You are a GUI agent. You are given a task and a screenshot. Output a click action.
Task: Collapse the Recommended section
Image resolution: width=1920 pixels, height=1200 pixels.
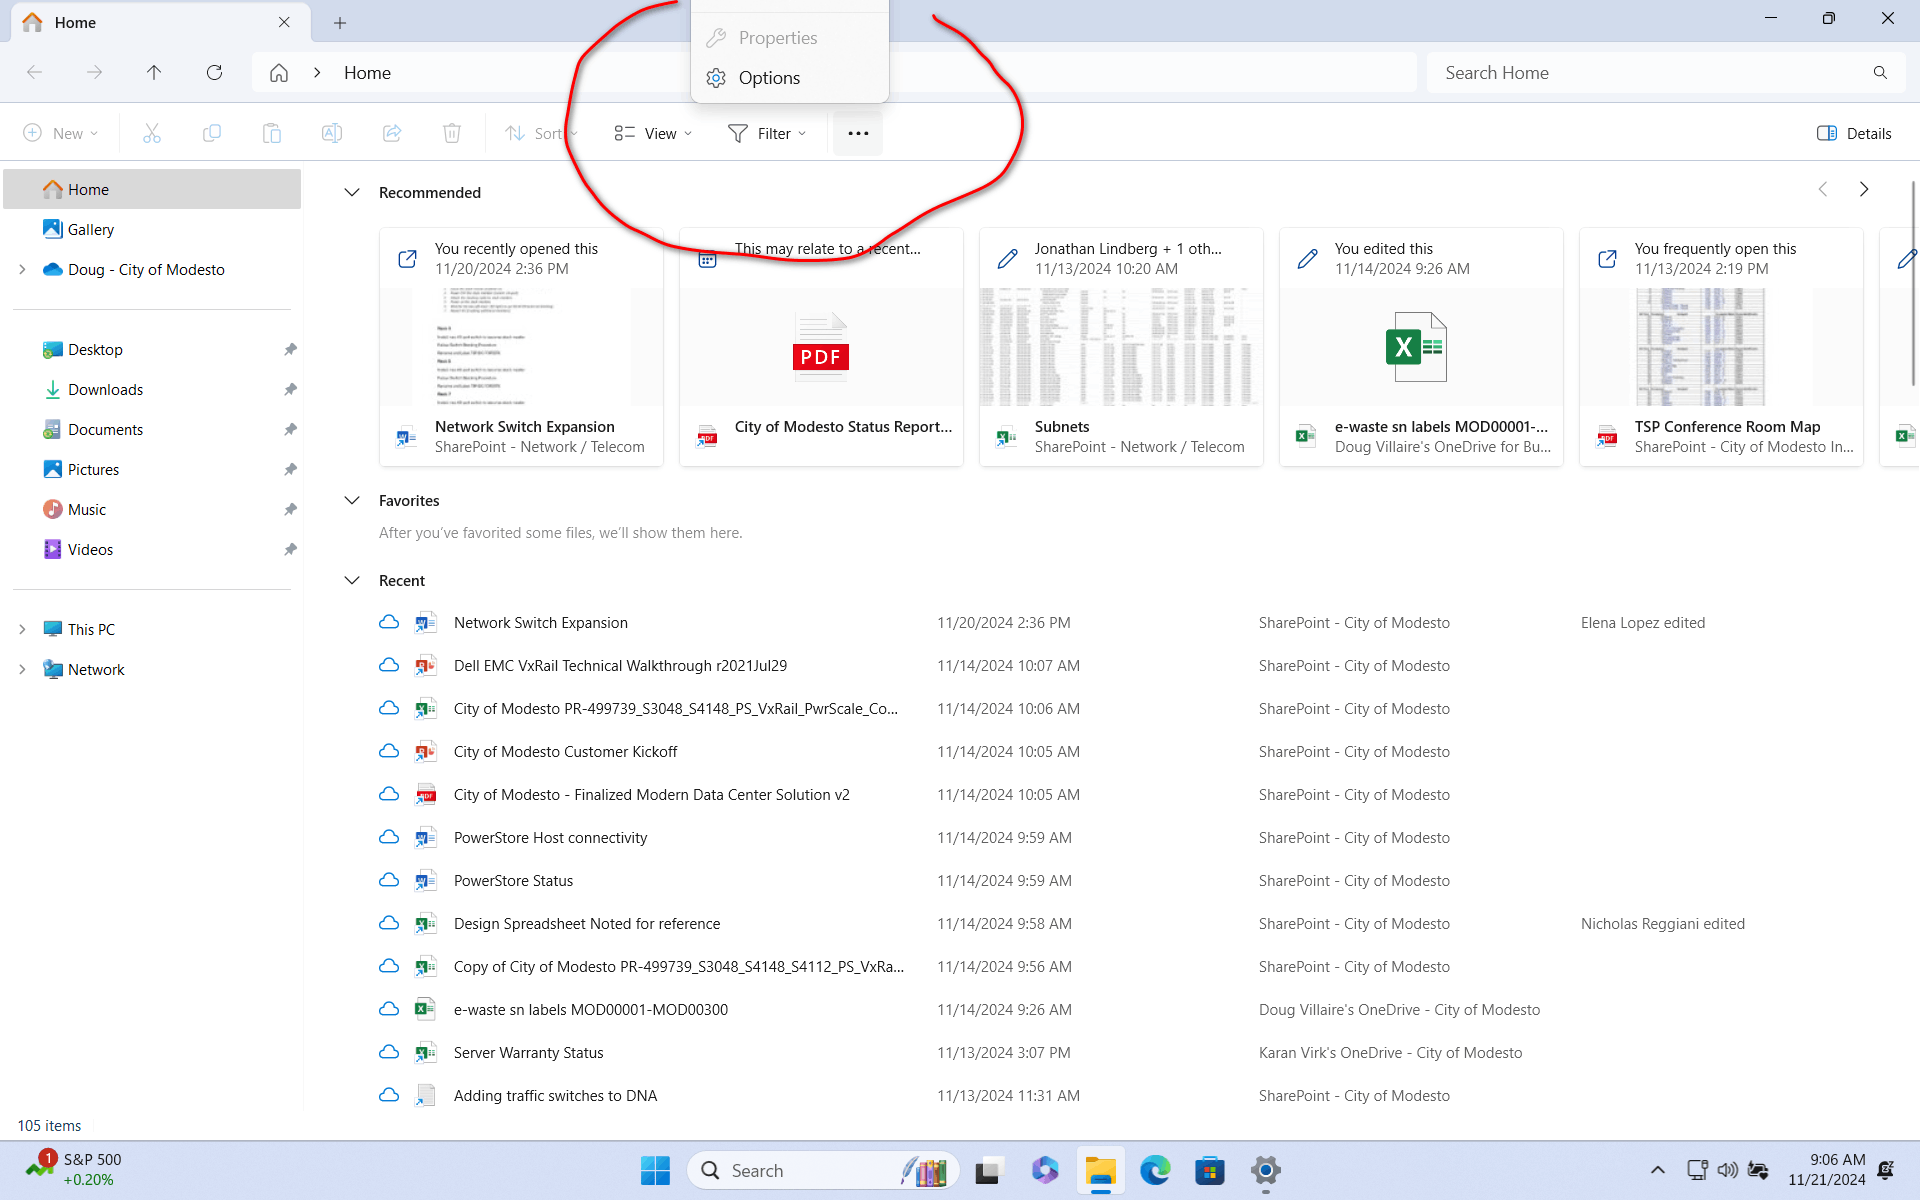pyautogui.click(x=352, y=192)
